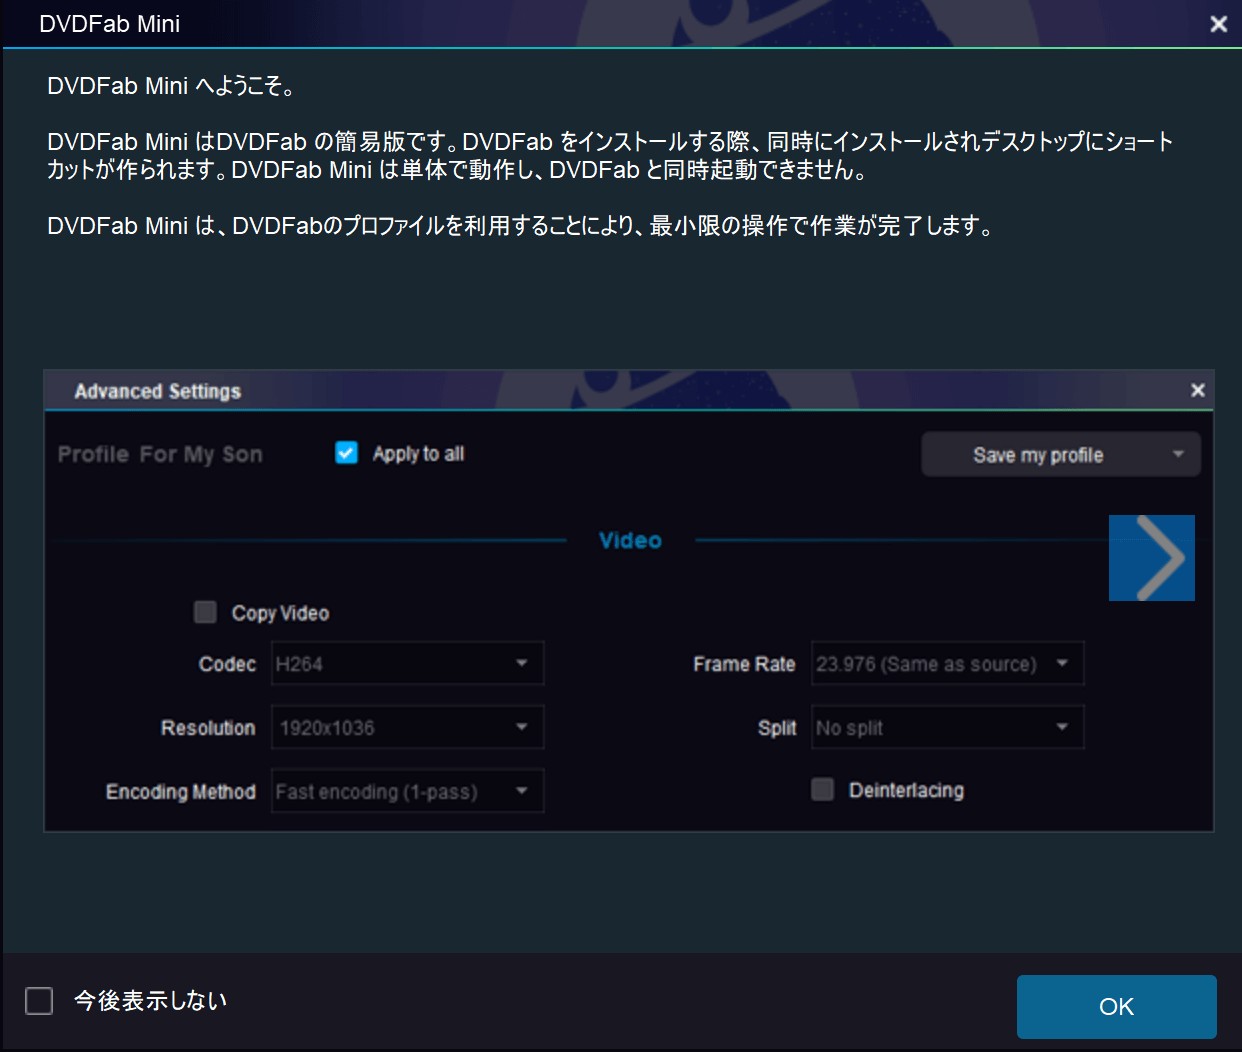This screenshot has height=1052, width=1242.
Task: Open the Encoding Method dropdown
Action: 408,792
